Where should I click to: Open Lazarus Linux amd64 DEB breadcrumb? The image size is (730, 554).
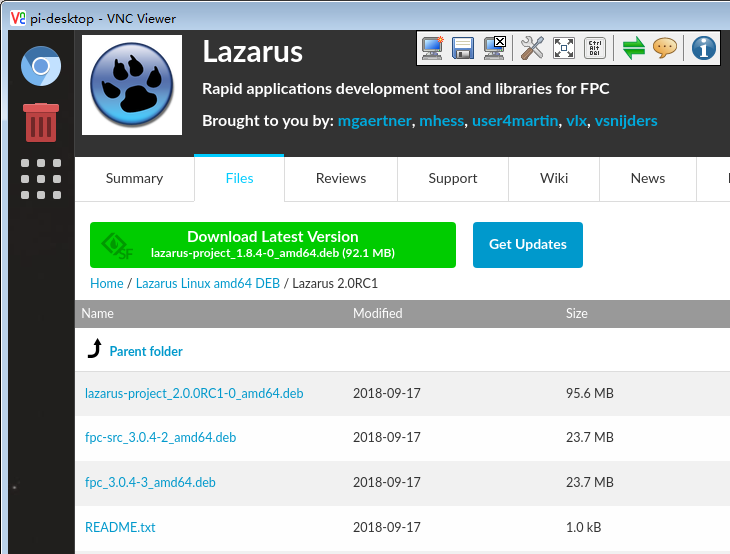click(208, 284)
